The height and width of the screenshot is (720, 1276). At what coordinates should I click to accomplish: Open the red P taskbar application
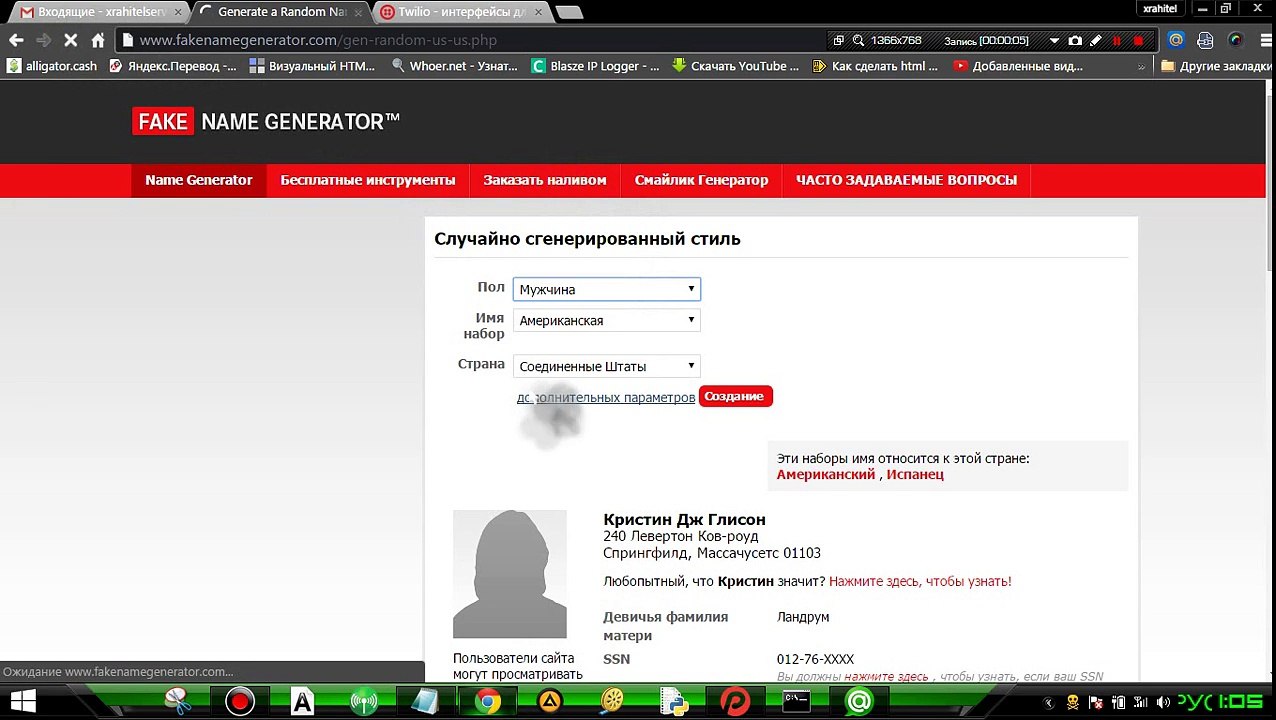click(x=736, y=702)
